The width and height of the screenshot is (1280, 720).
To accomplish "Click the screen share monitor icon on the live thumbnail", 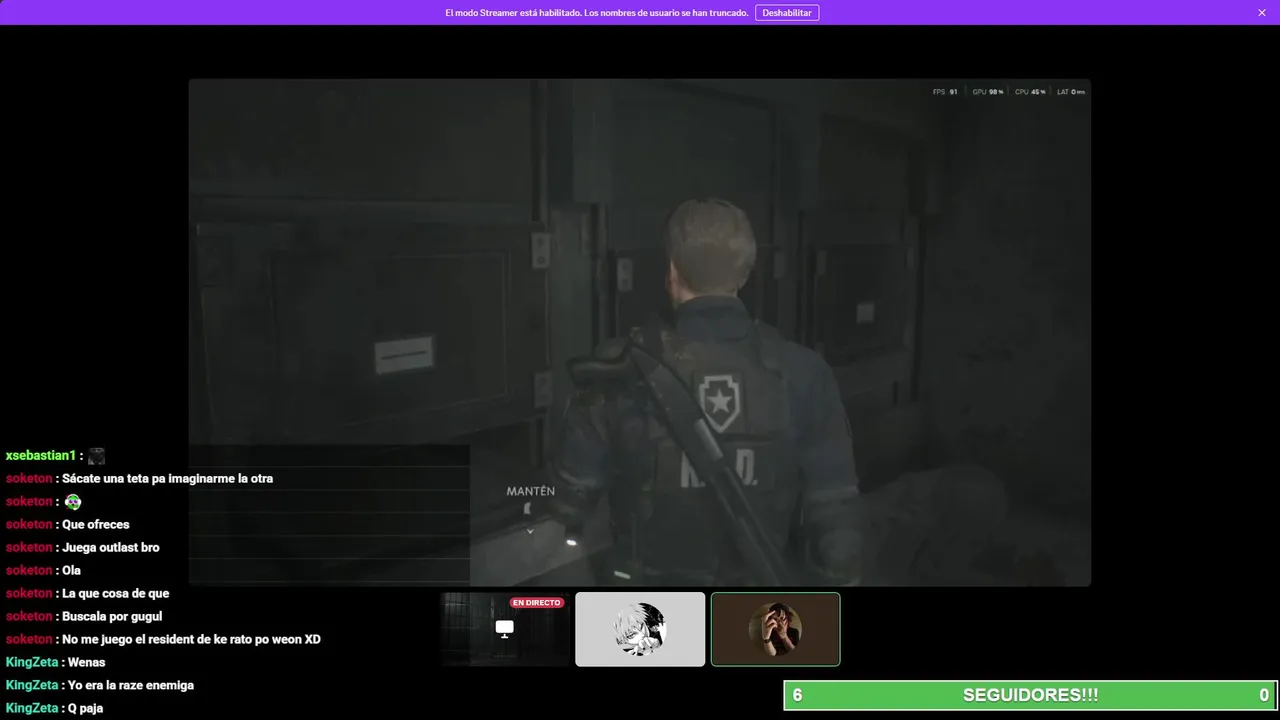I will [505, 628].
